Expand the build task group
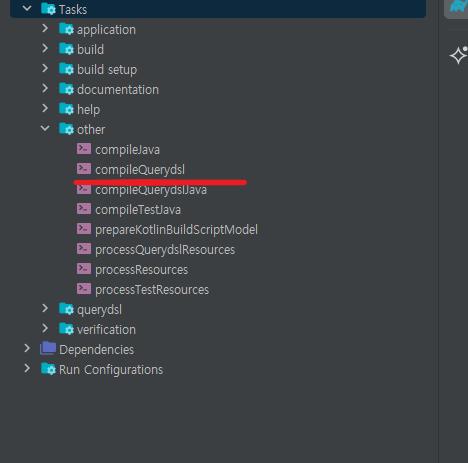The width and height of the screenshot is (468, 463). point(45,49)
